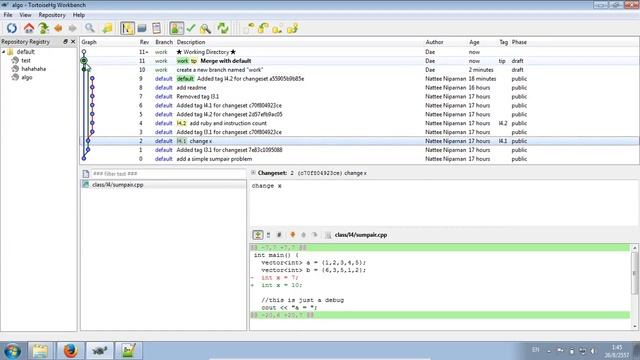Click the orange Back arrow icon
This screenshot has height=360, width=640.
pos(58,28)
